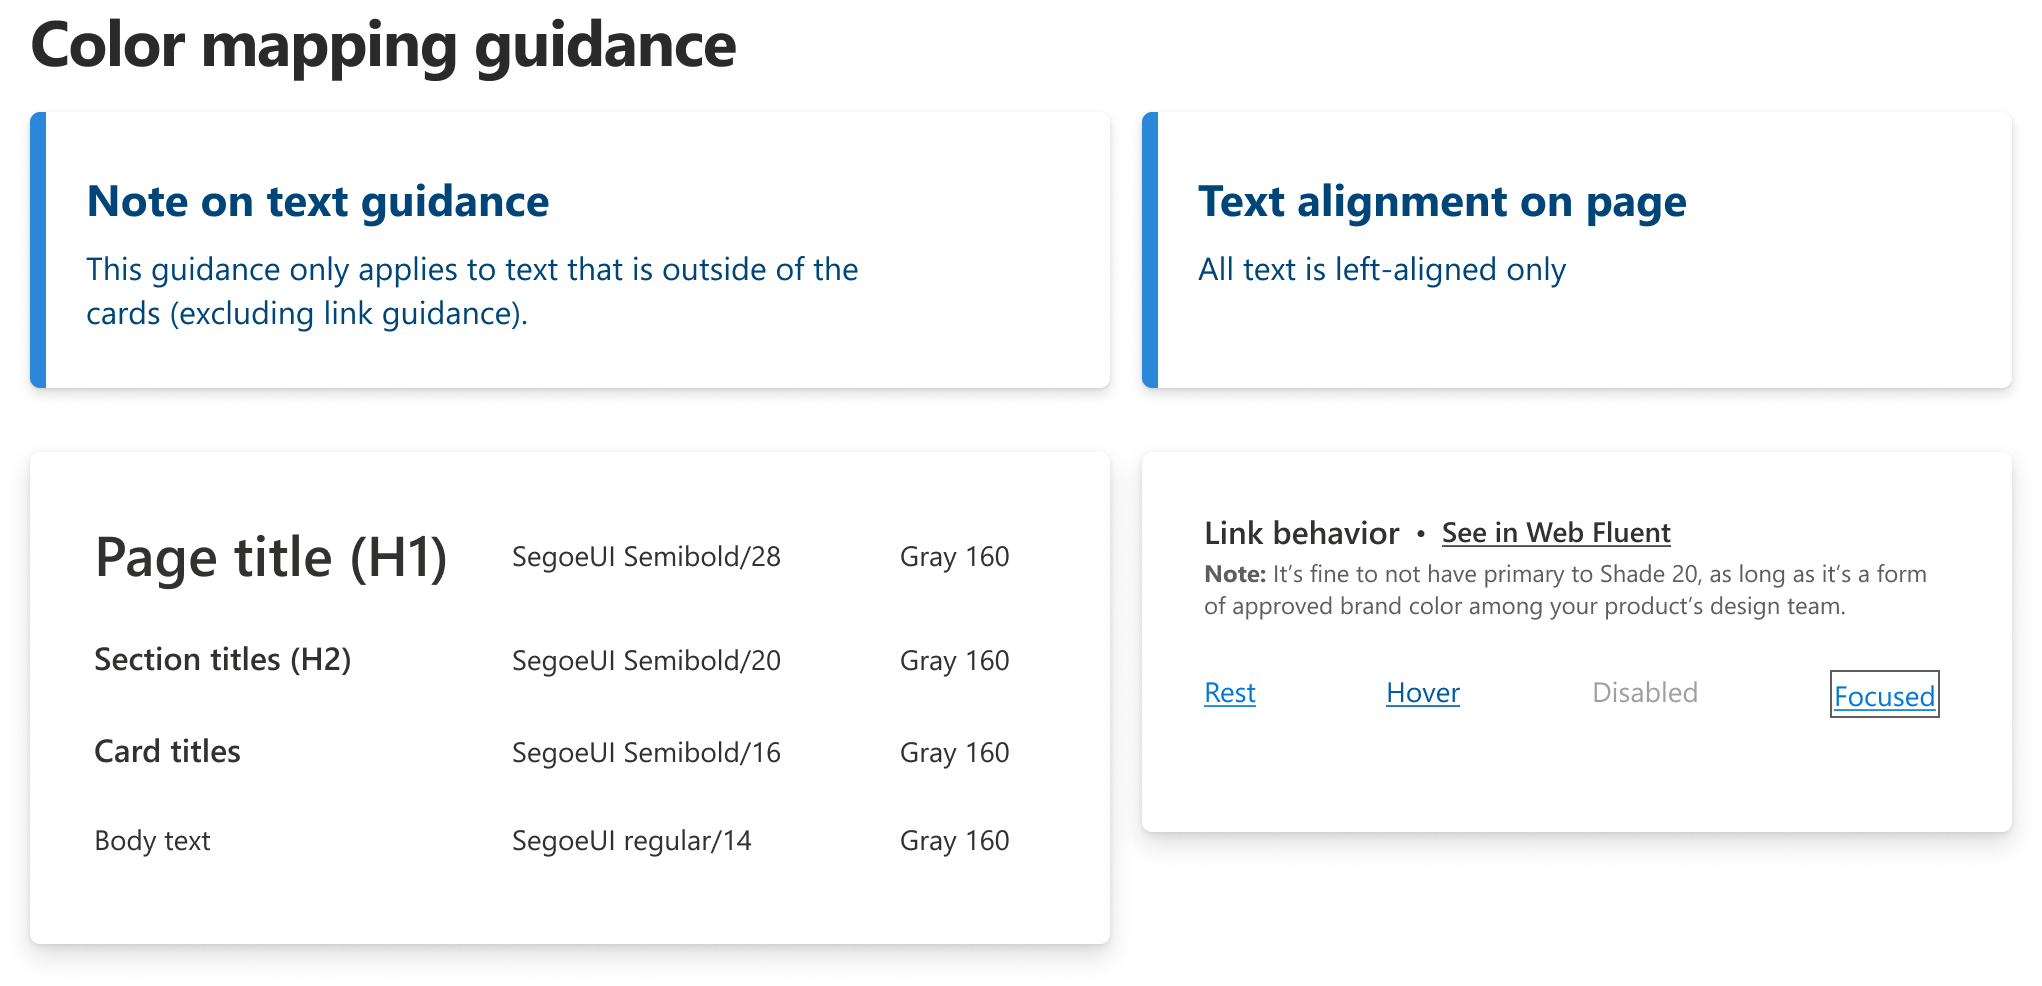
Task: Click the Color mapping guidance heading
Action: point(383,46)
